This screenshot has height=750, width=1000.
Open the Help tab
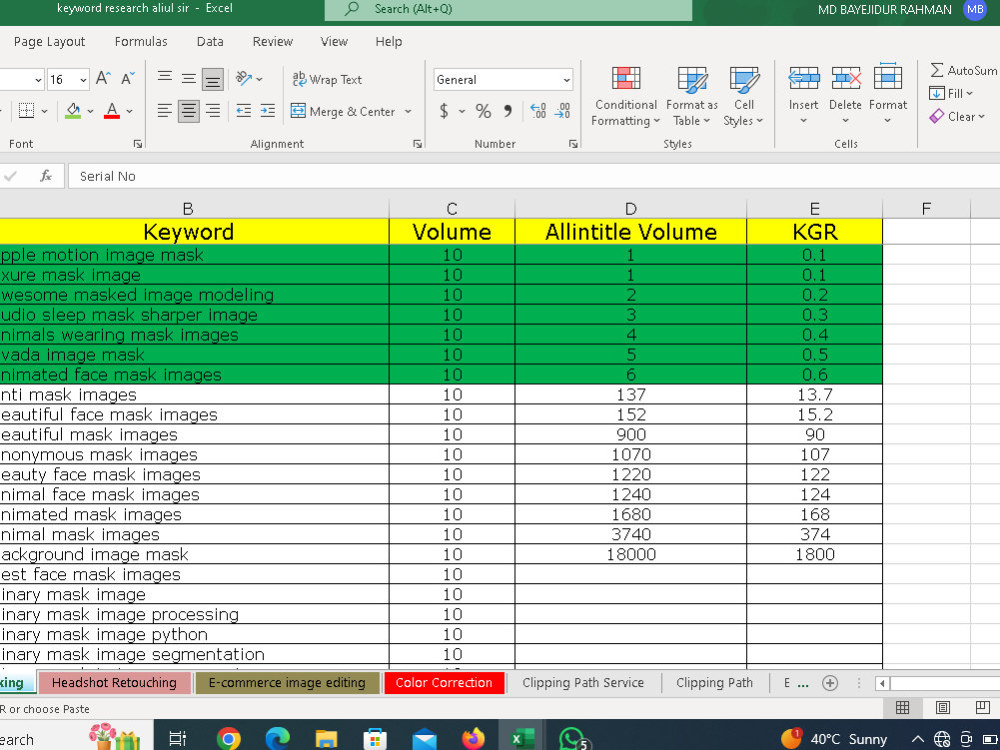click(x=388, y=41)
